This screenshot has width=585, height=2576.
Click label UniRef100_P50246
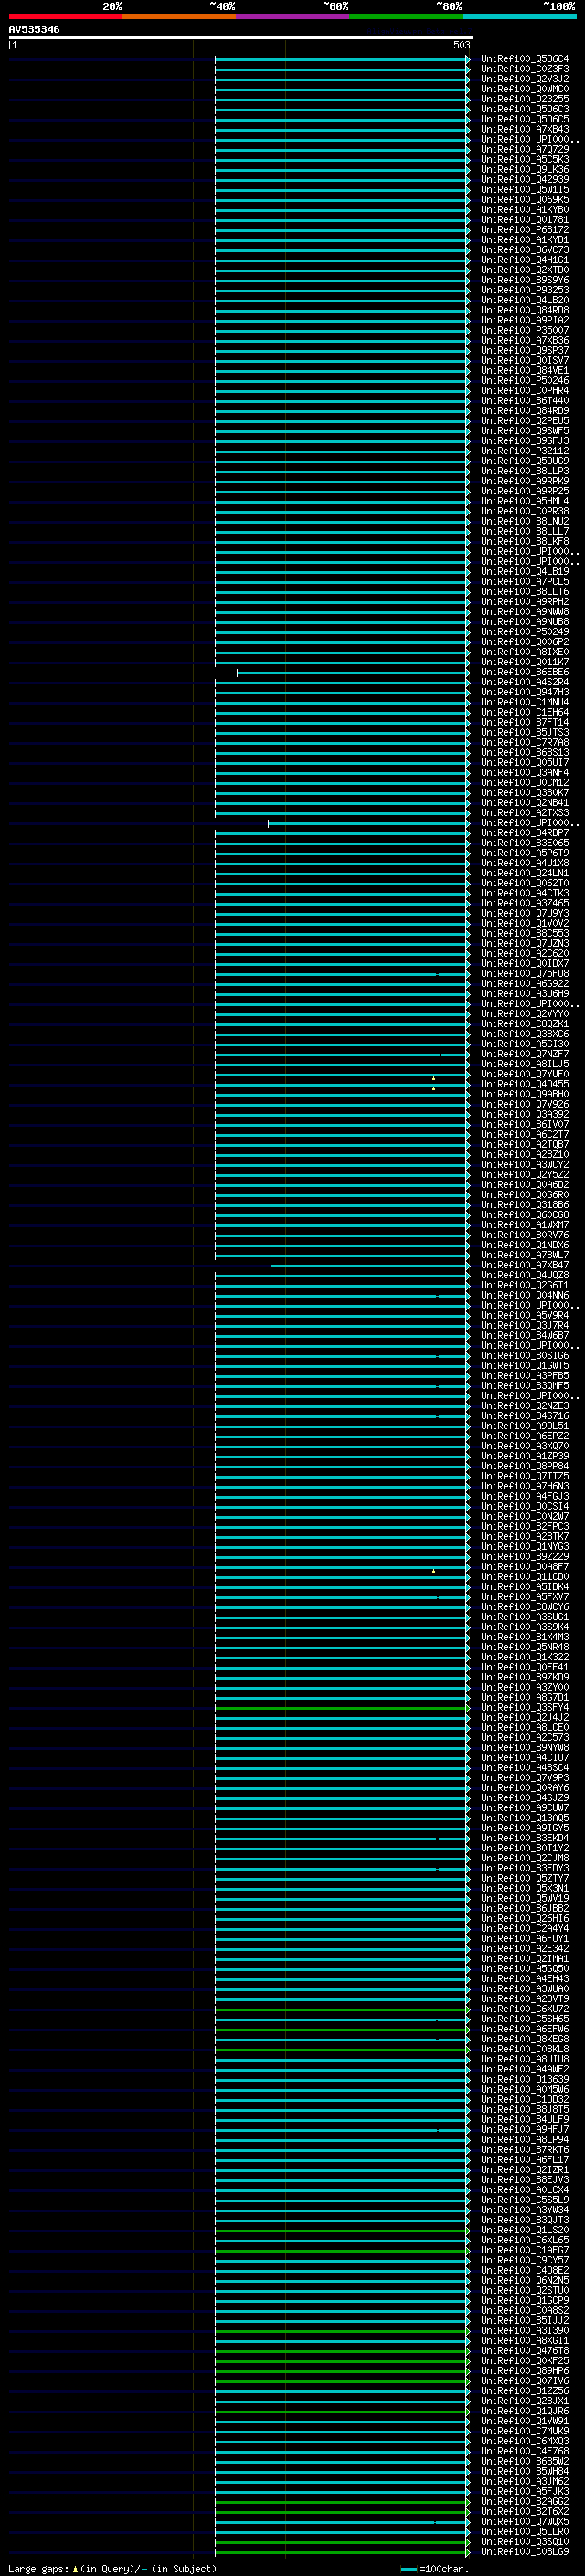(x=524, y=380)
